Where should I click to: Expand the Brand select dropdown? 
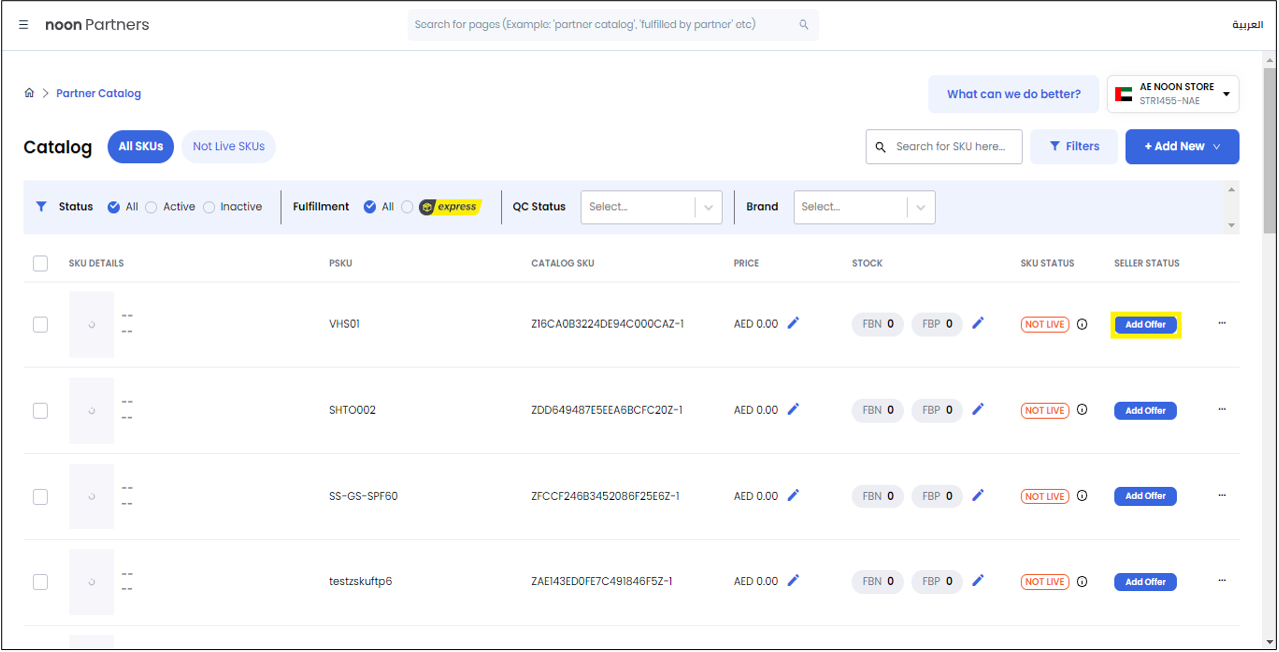pyautogui.click(x=920, y=207)
